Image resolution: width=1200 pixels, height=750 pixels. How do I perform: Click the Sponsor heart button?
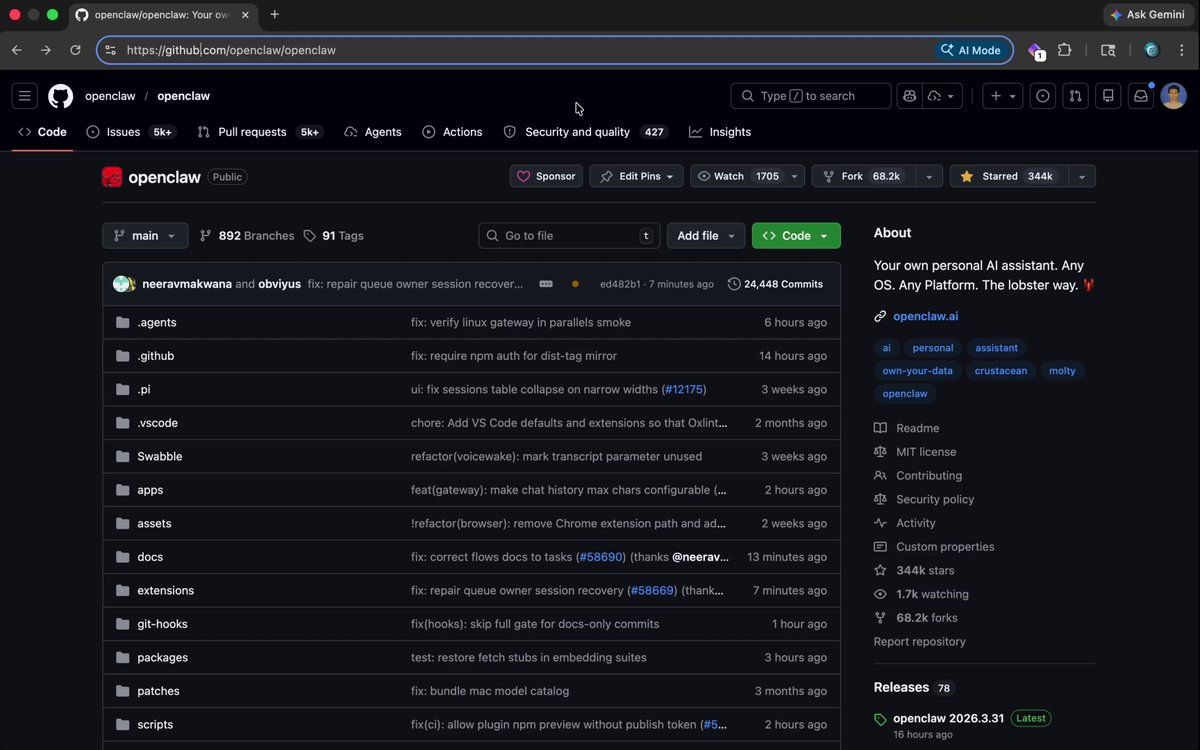546,176
